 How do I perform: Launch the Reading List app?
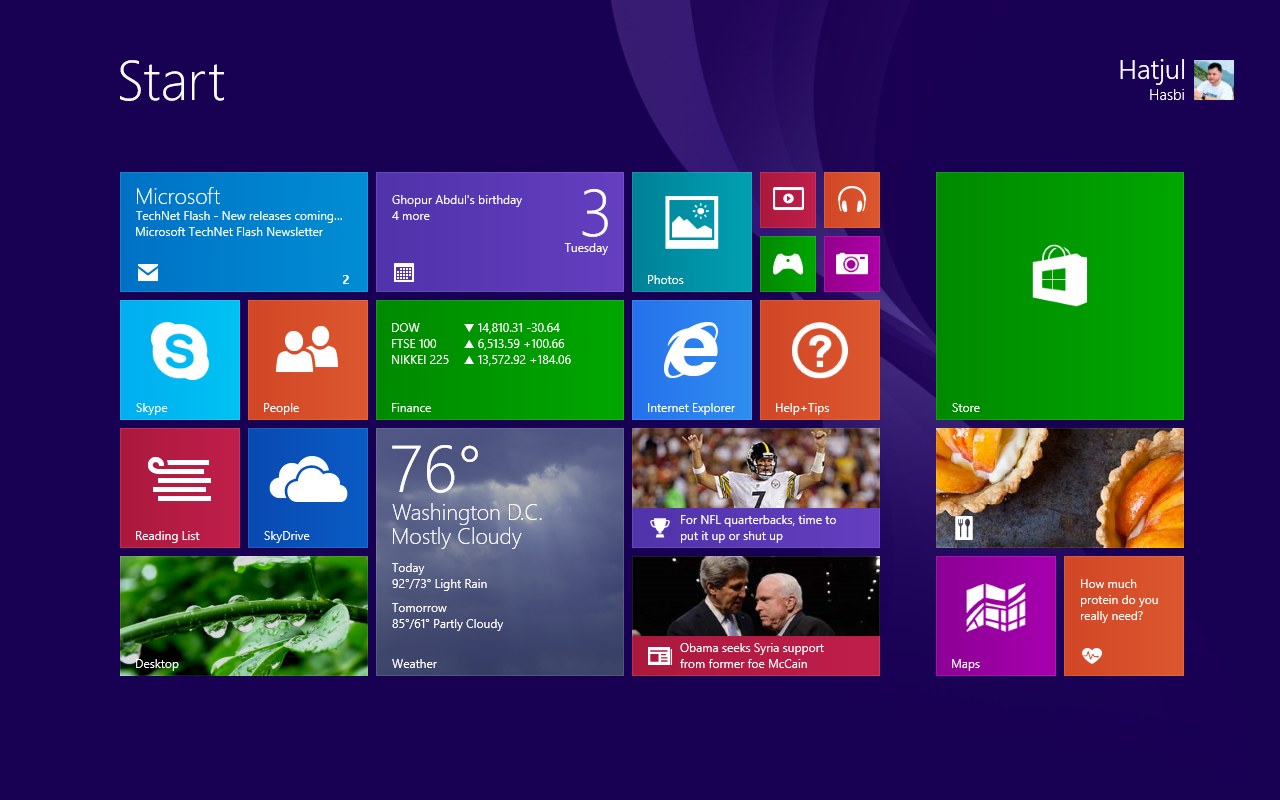(x=180, y=488)
